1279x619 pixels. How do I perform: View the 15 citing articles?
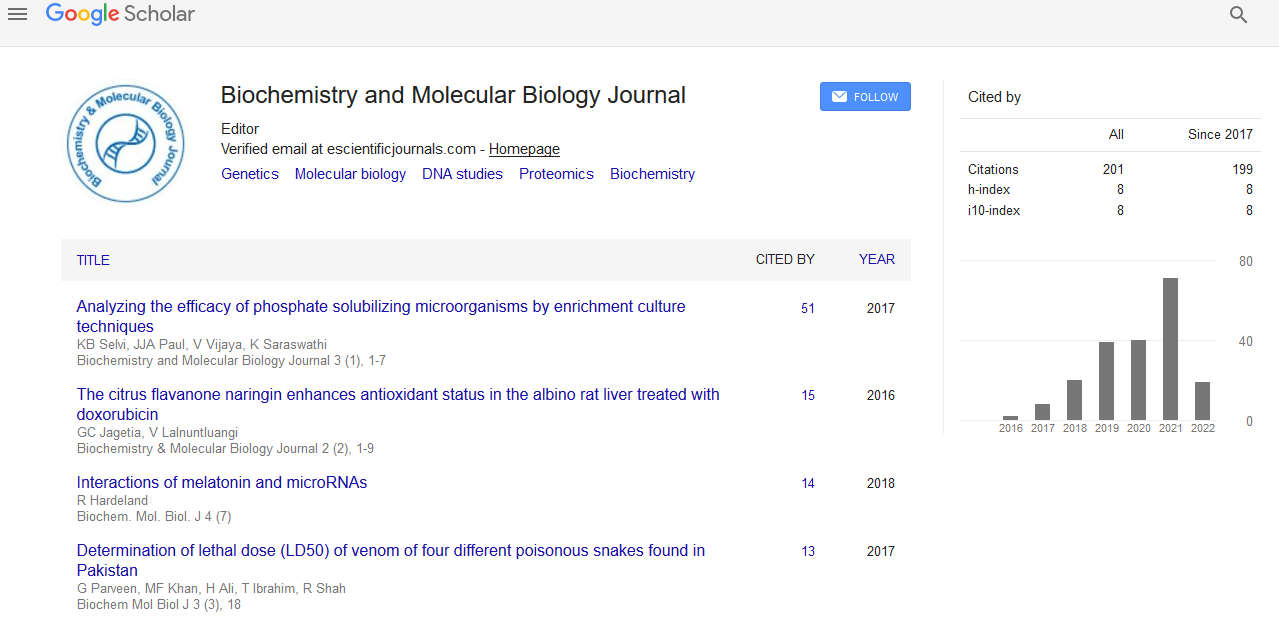click(x=808, y=396)
